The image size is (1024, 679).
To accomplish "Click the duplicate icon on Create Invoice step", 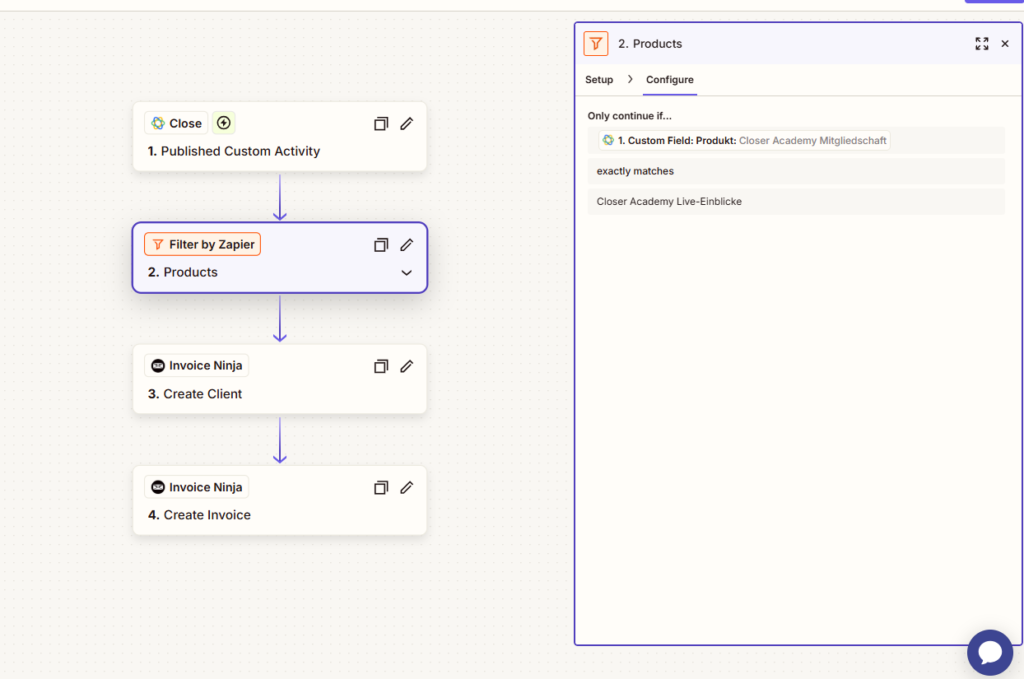I will point(381,488).
